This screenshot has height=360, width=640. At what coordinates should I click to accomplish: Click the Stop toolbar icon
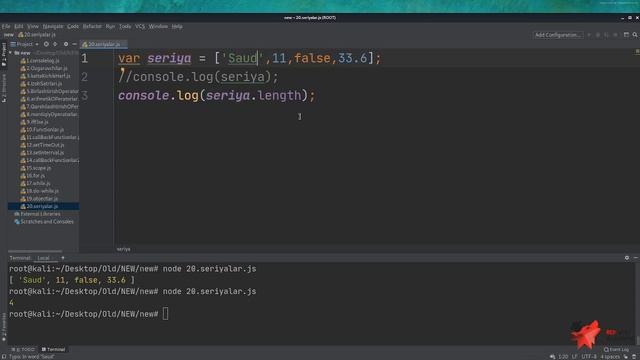616,35
